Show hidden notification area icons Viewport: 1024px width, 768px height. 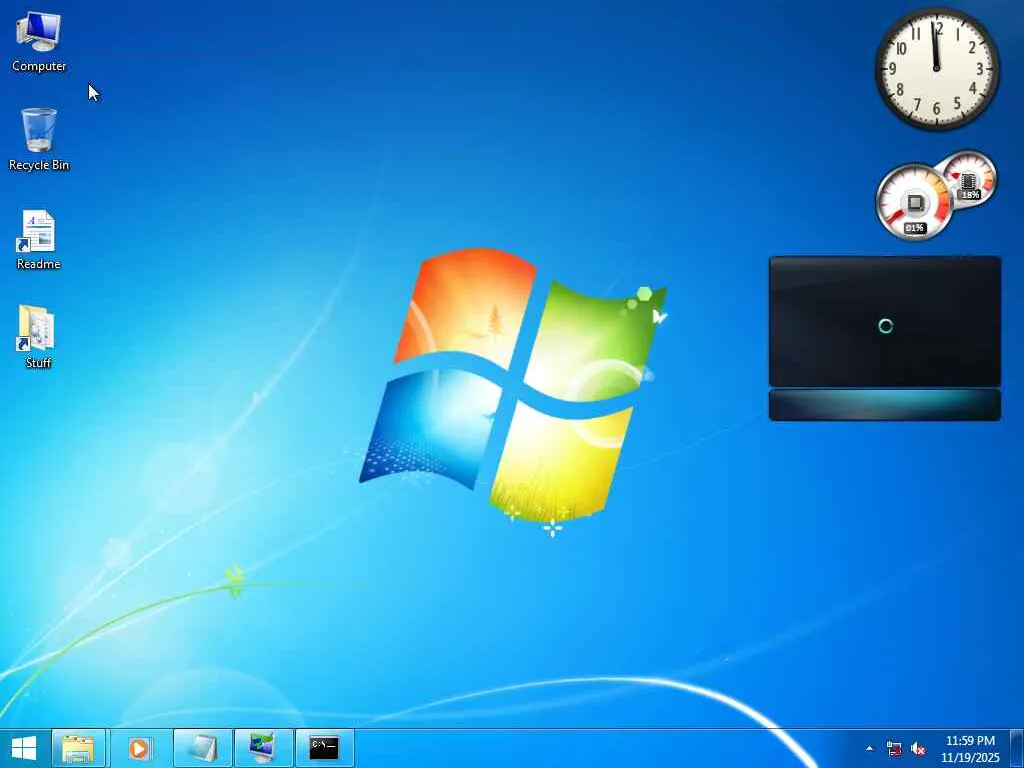(869, 748)
